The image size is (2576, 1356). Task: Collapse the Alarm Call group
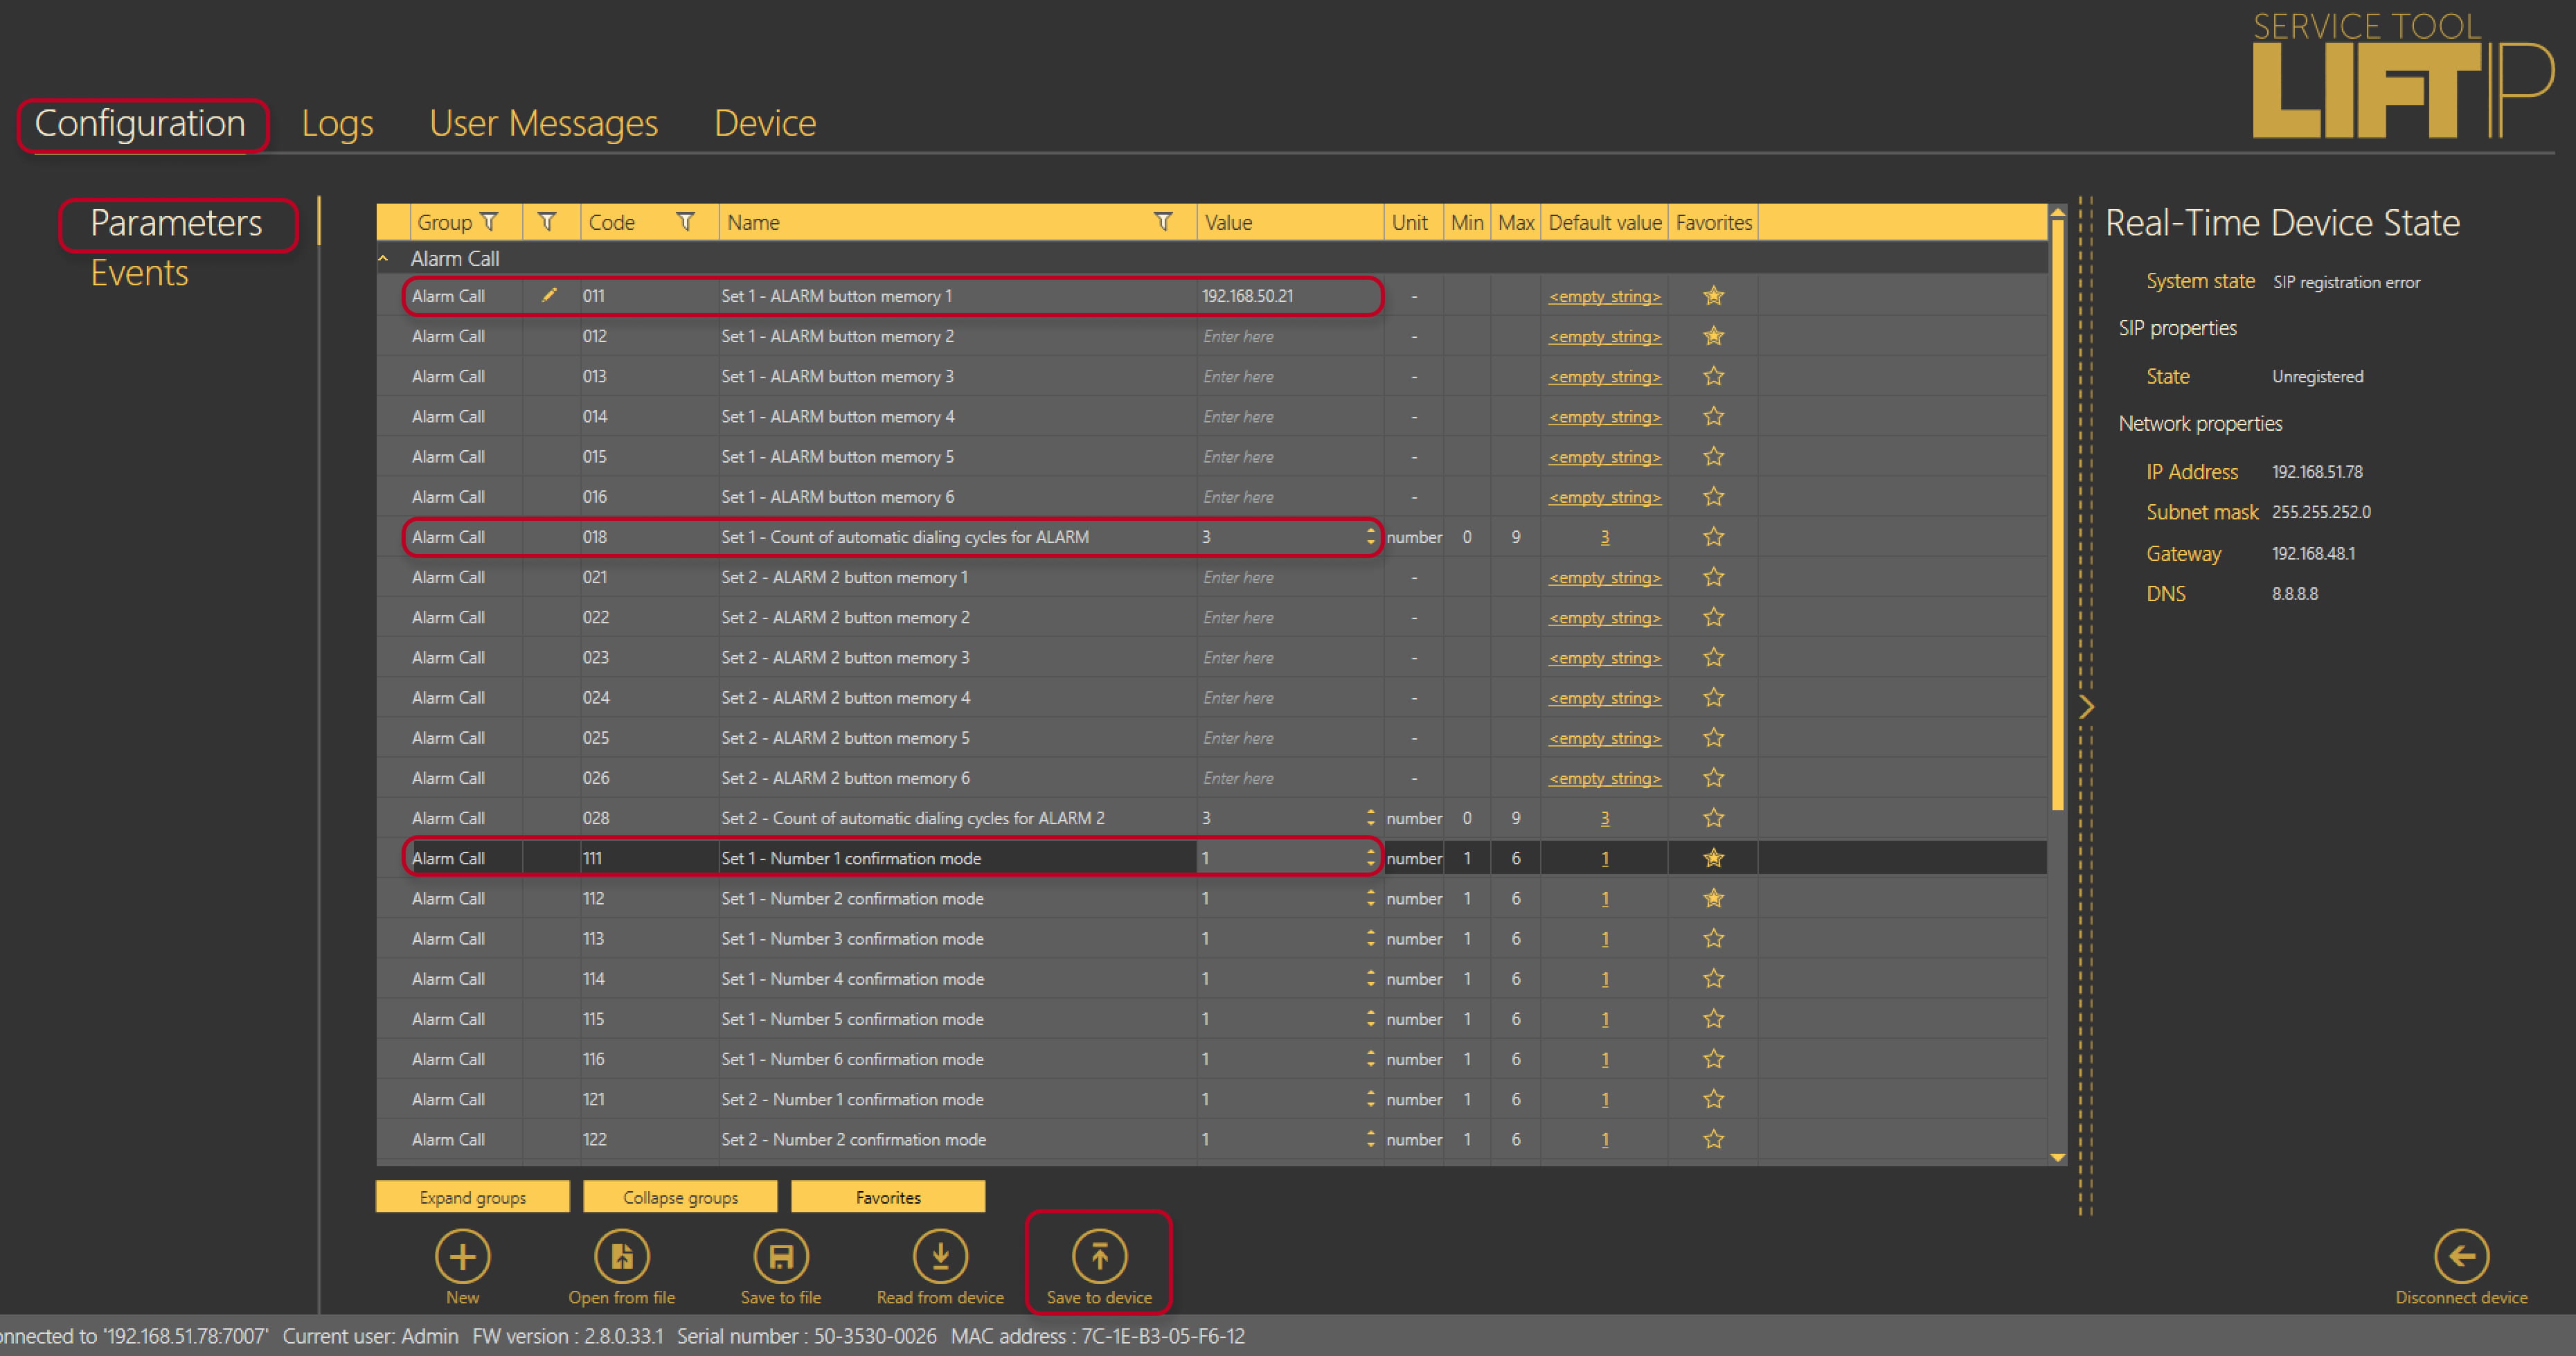click(383, 258)
